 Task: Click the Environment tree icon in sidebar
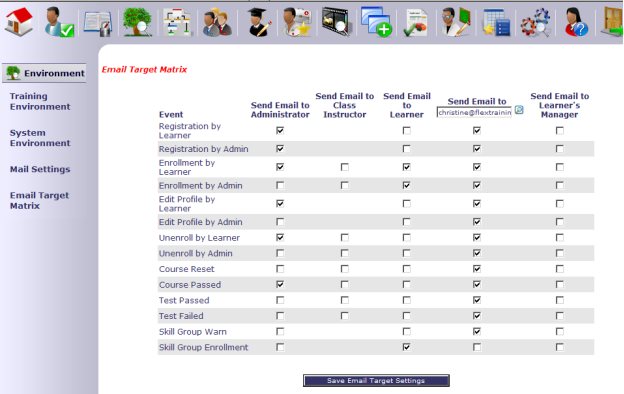13,73
